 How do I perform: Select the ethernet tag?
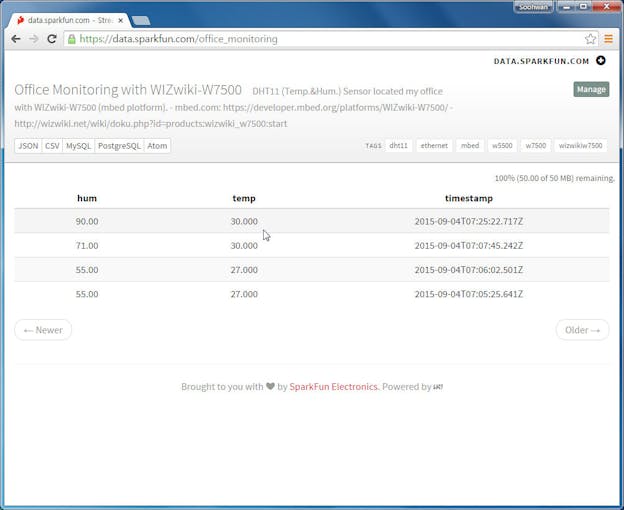434,146
